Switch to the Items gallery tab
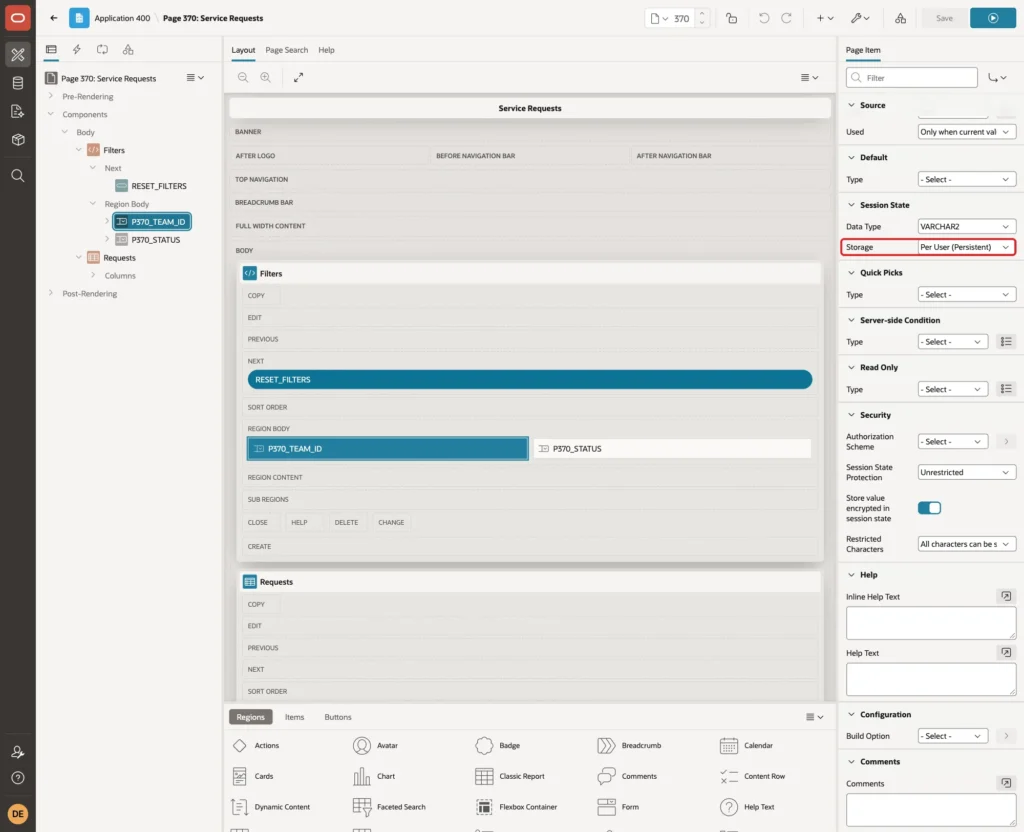 point(295,717)
